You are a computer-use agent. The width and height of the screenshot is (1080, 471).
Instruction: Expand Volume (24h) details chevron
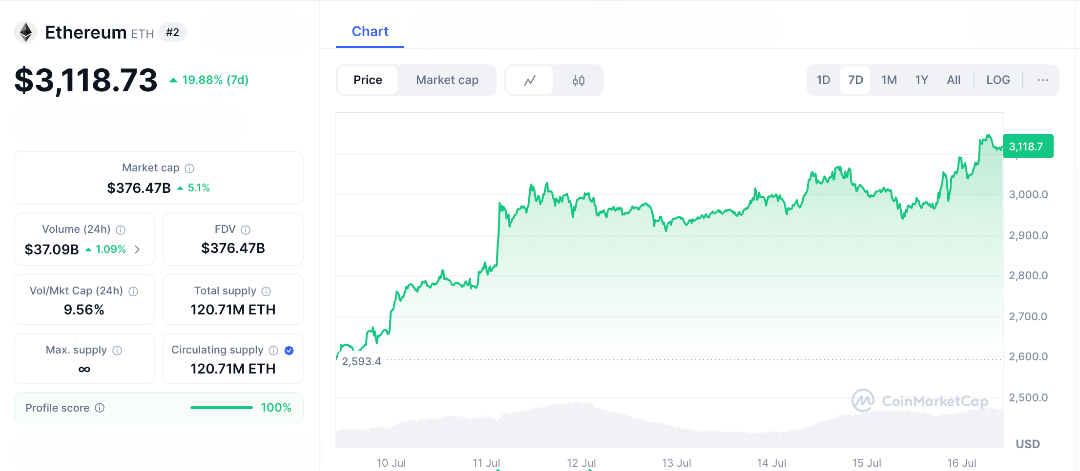[x=137, y=250]
